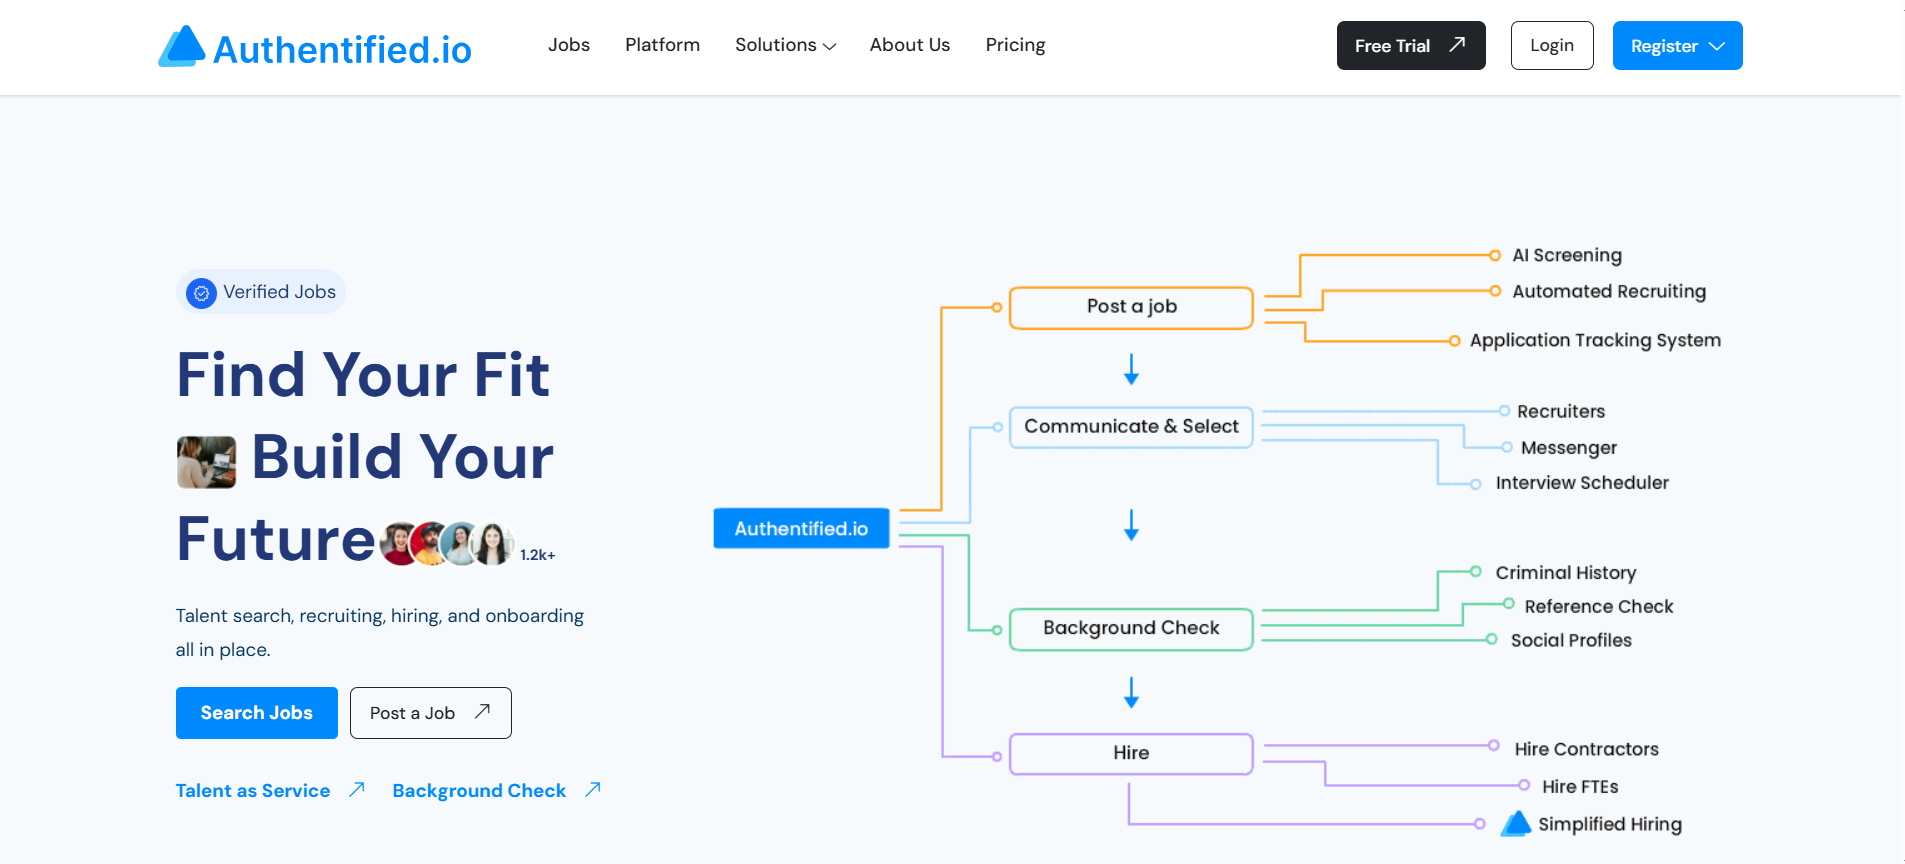Click the Social Profiles label
1905x864 pixels.
(x=1571, y=640)
